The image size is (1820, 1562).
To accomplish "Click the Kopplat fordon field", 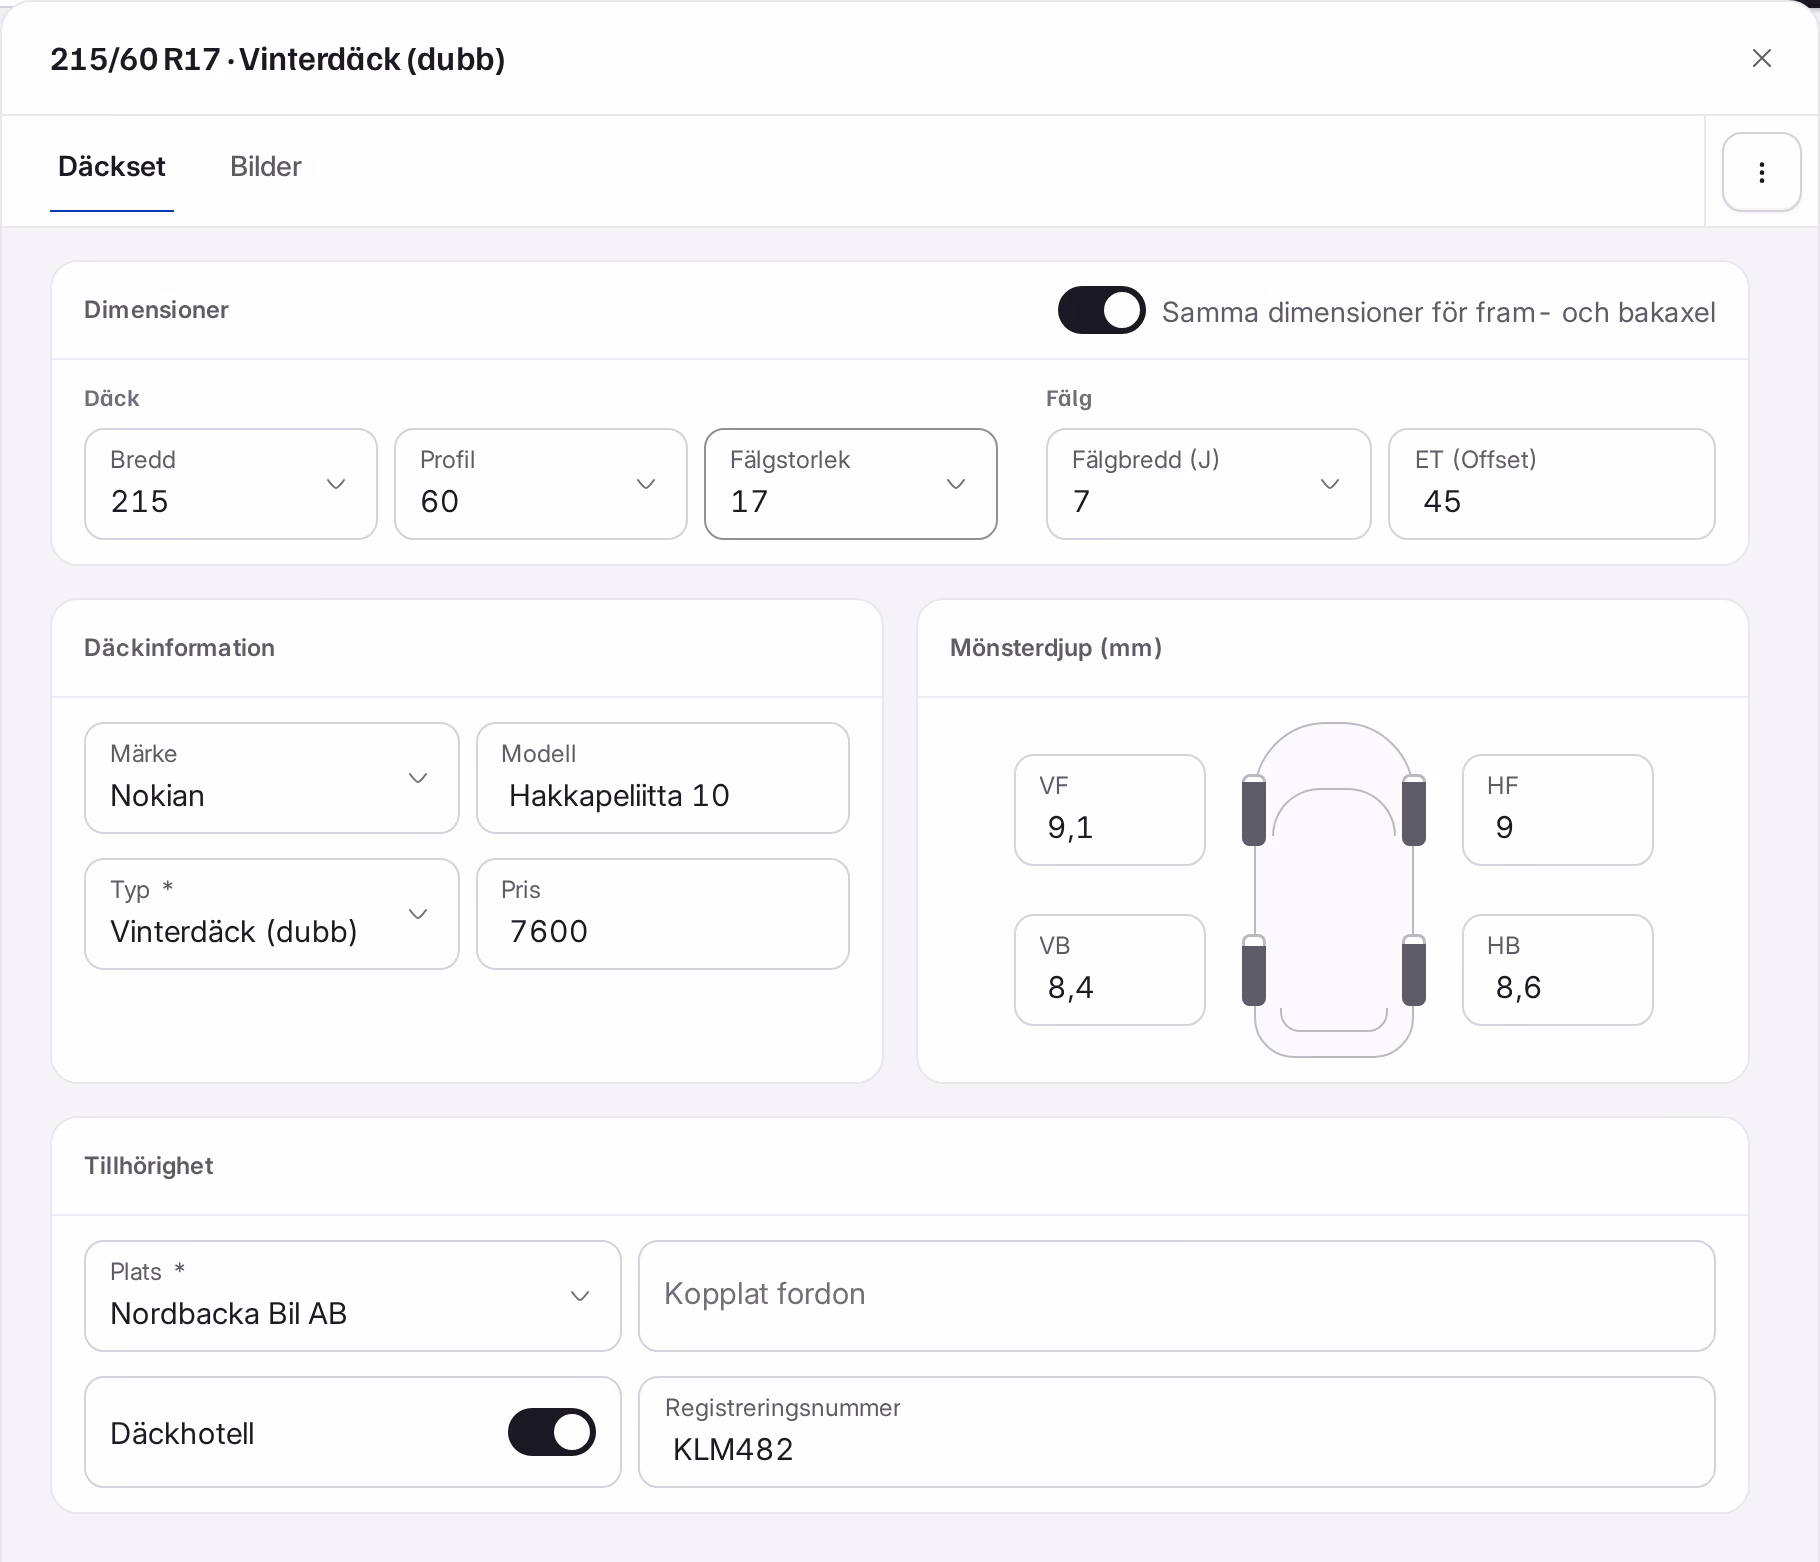I will [x=1177, y=1296].
